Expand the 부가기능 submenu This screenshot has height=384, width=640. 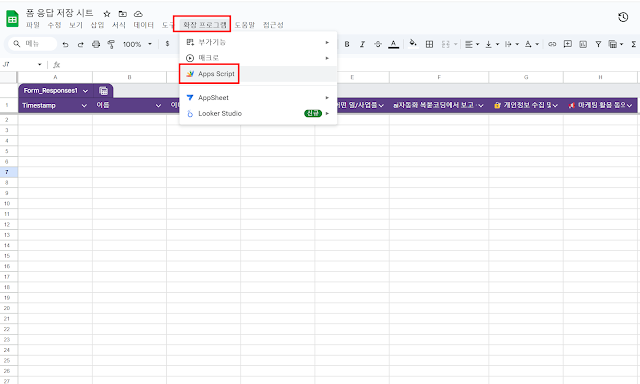tap(258, 42)
